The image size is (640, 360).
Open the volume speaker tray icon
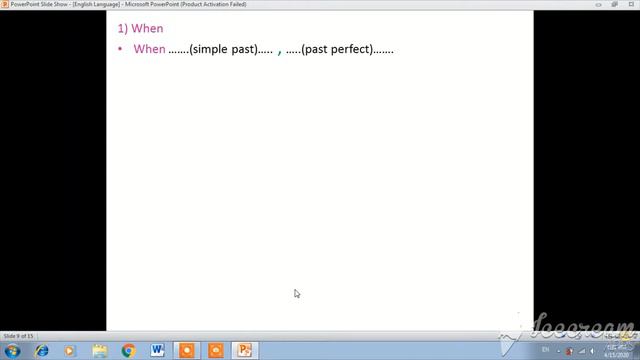(592, 351)
